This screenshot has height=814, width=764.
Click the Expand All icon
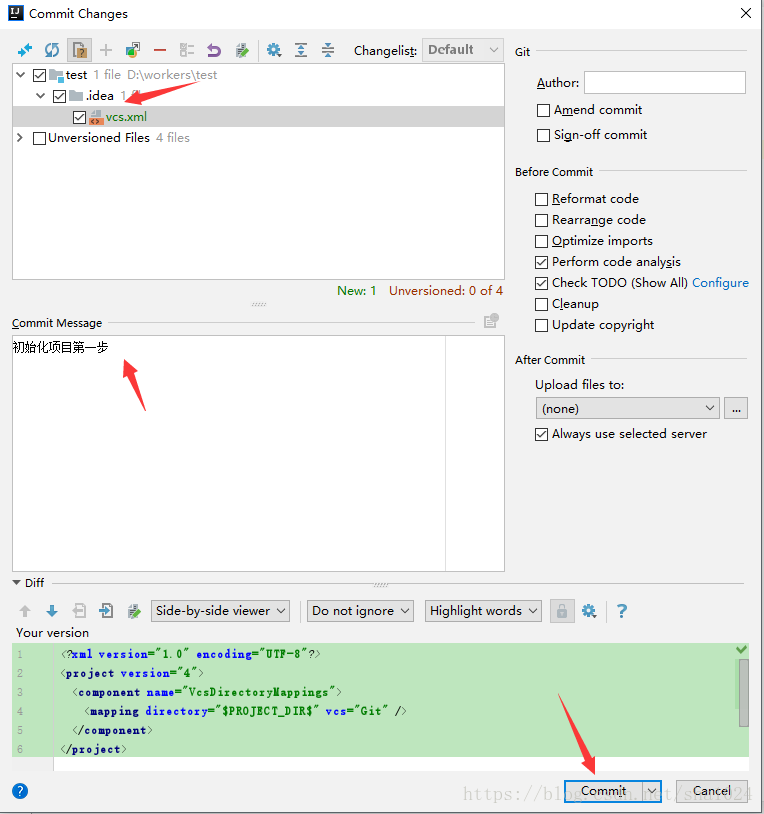point(301,50)
